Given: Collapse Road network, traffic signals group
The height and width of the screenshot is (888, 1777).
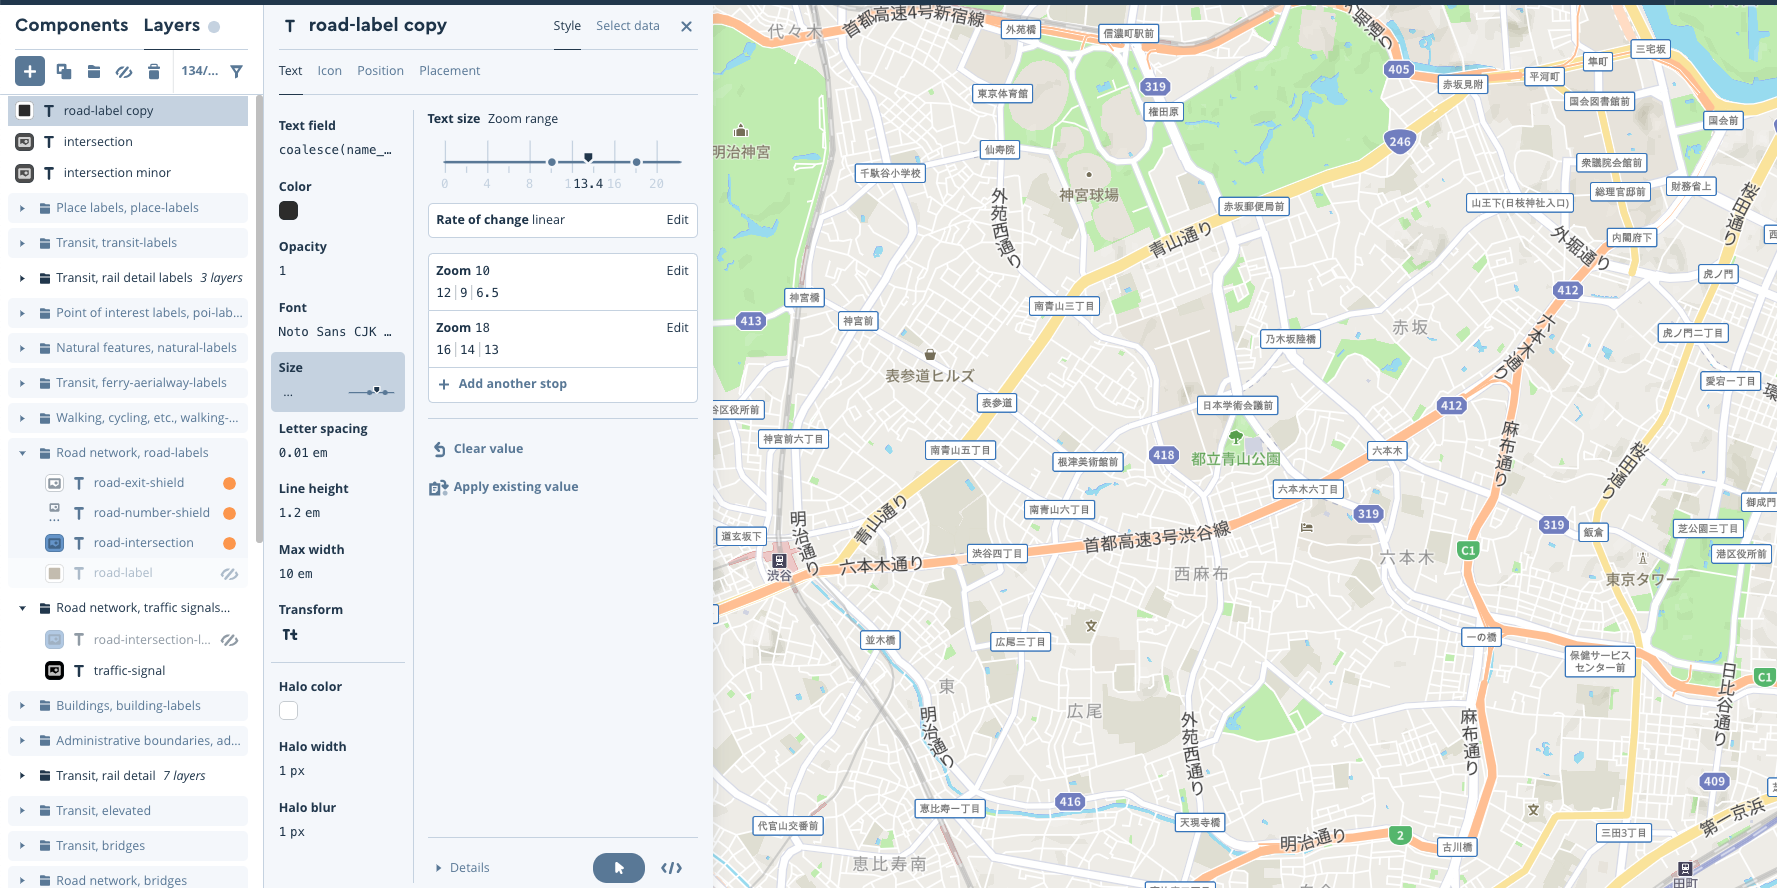Looking at the screenshot, I should 22,608.
